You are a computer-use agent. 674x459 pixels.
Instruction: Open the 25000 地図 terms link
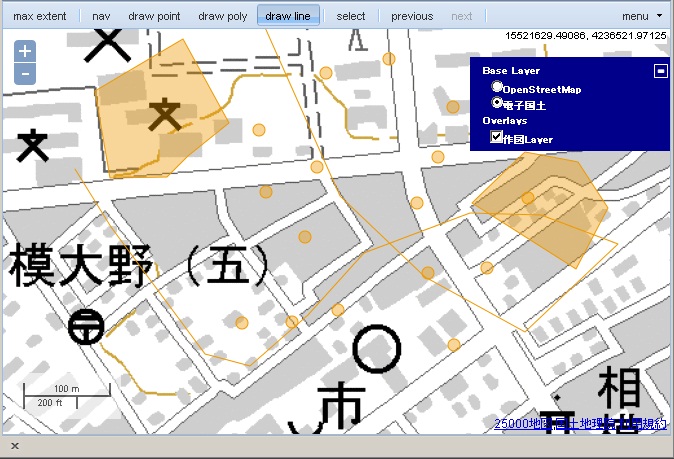coord(580,424)
